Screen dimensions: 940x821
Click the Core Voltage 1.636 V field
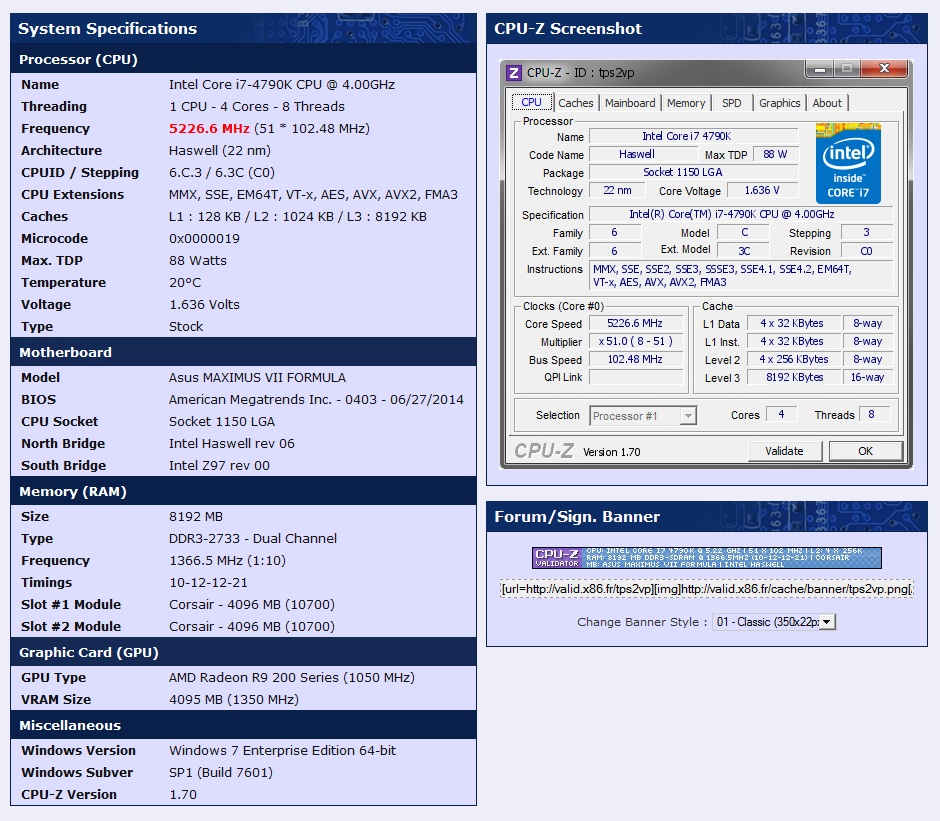coord(762,190)
